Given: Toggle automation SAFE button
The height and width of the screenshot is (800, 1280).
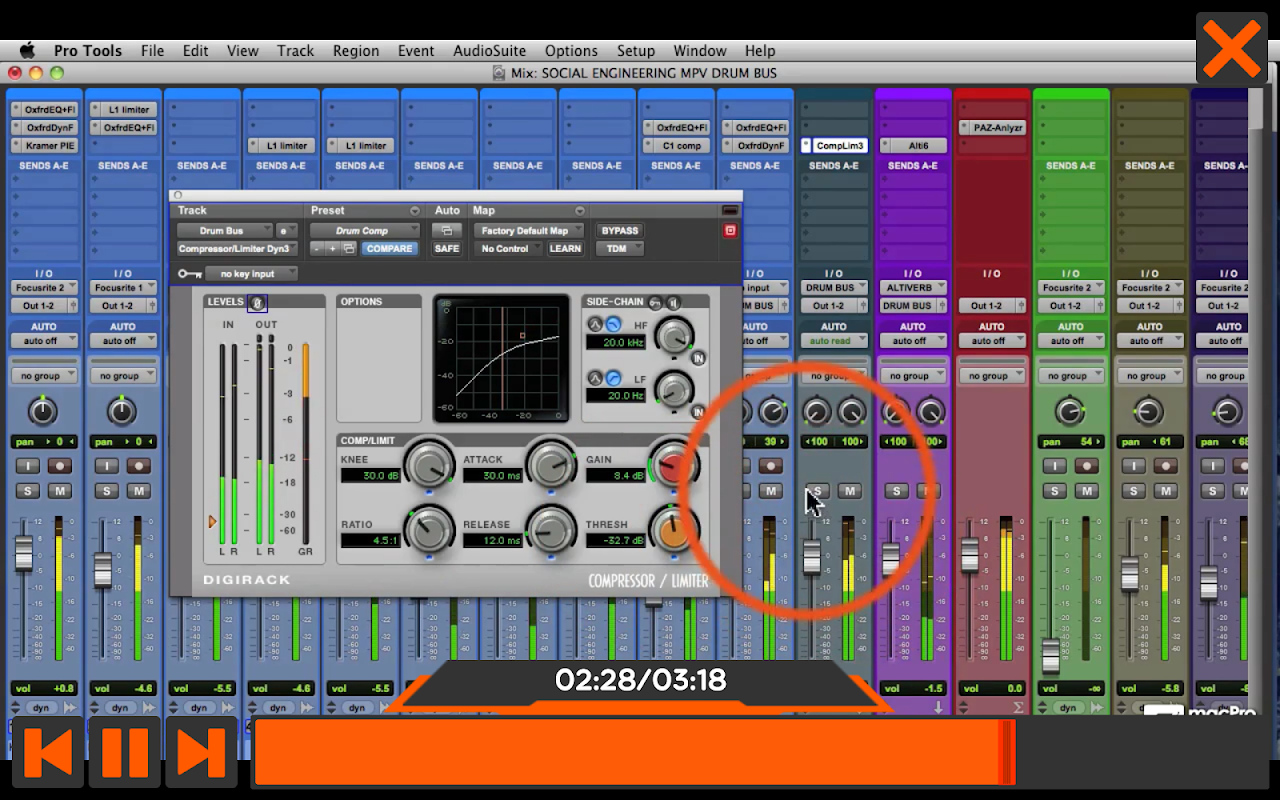Looking at the screenshot, I should pos(447,248).
